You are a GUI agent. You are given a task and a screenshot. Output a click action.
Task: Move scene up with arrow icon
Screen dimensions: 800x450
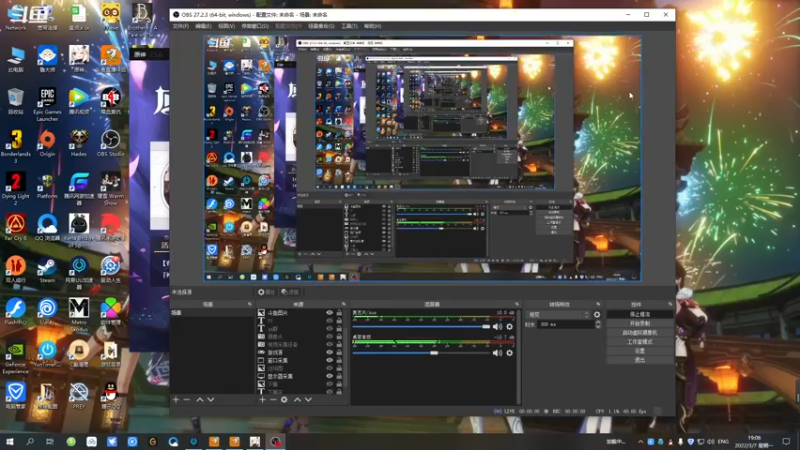click(x=200, y=399)
